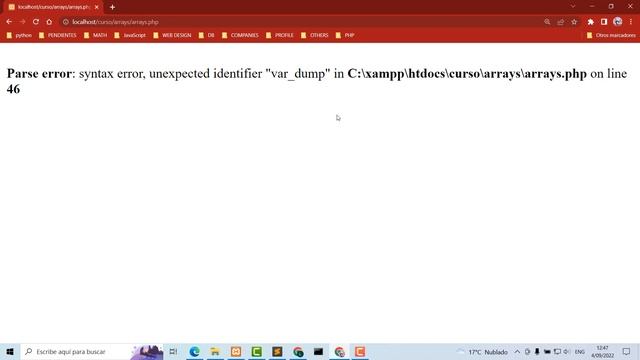Screen dimensions: 640x360
Task: Show hidden system tray icons
Action: pos(517,352)
